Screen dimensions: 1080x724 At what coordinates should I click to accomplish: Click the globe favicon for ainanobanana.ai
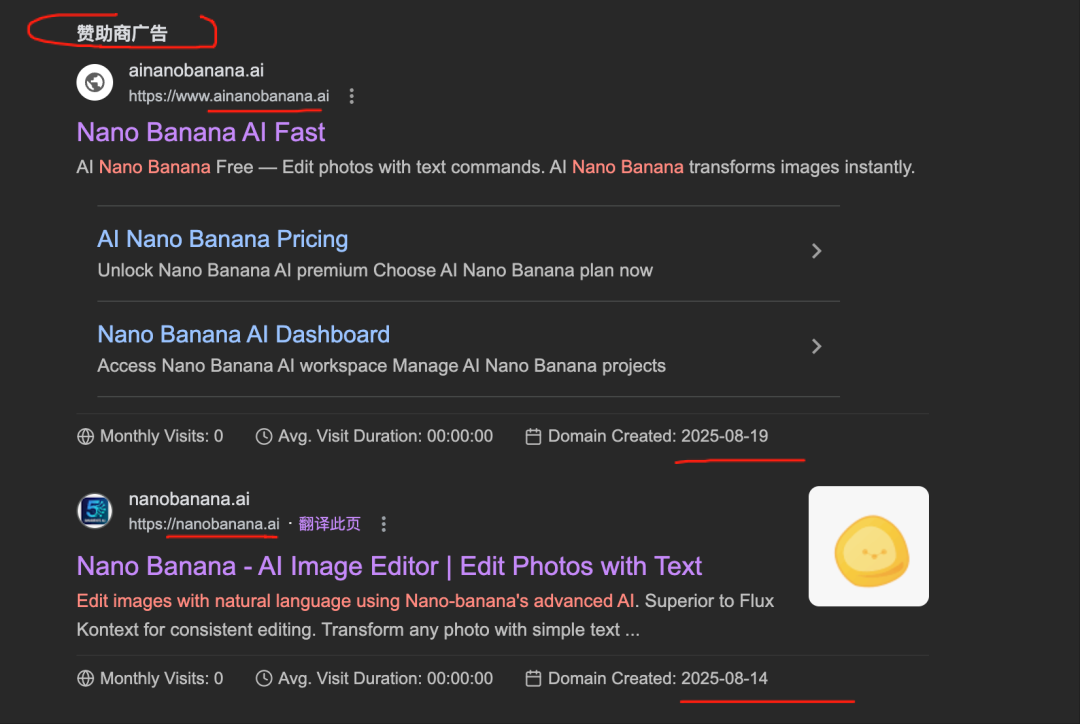(95, 82)
